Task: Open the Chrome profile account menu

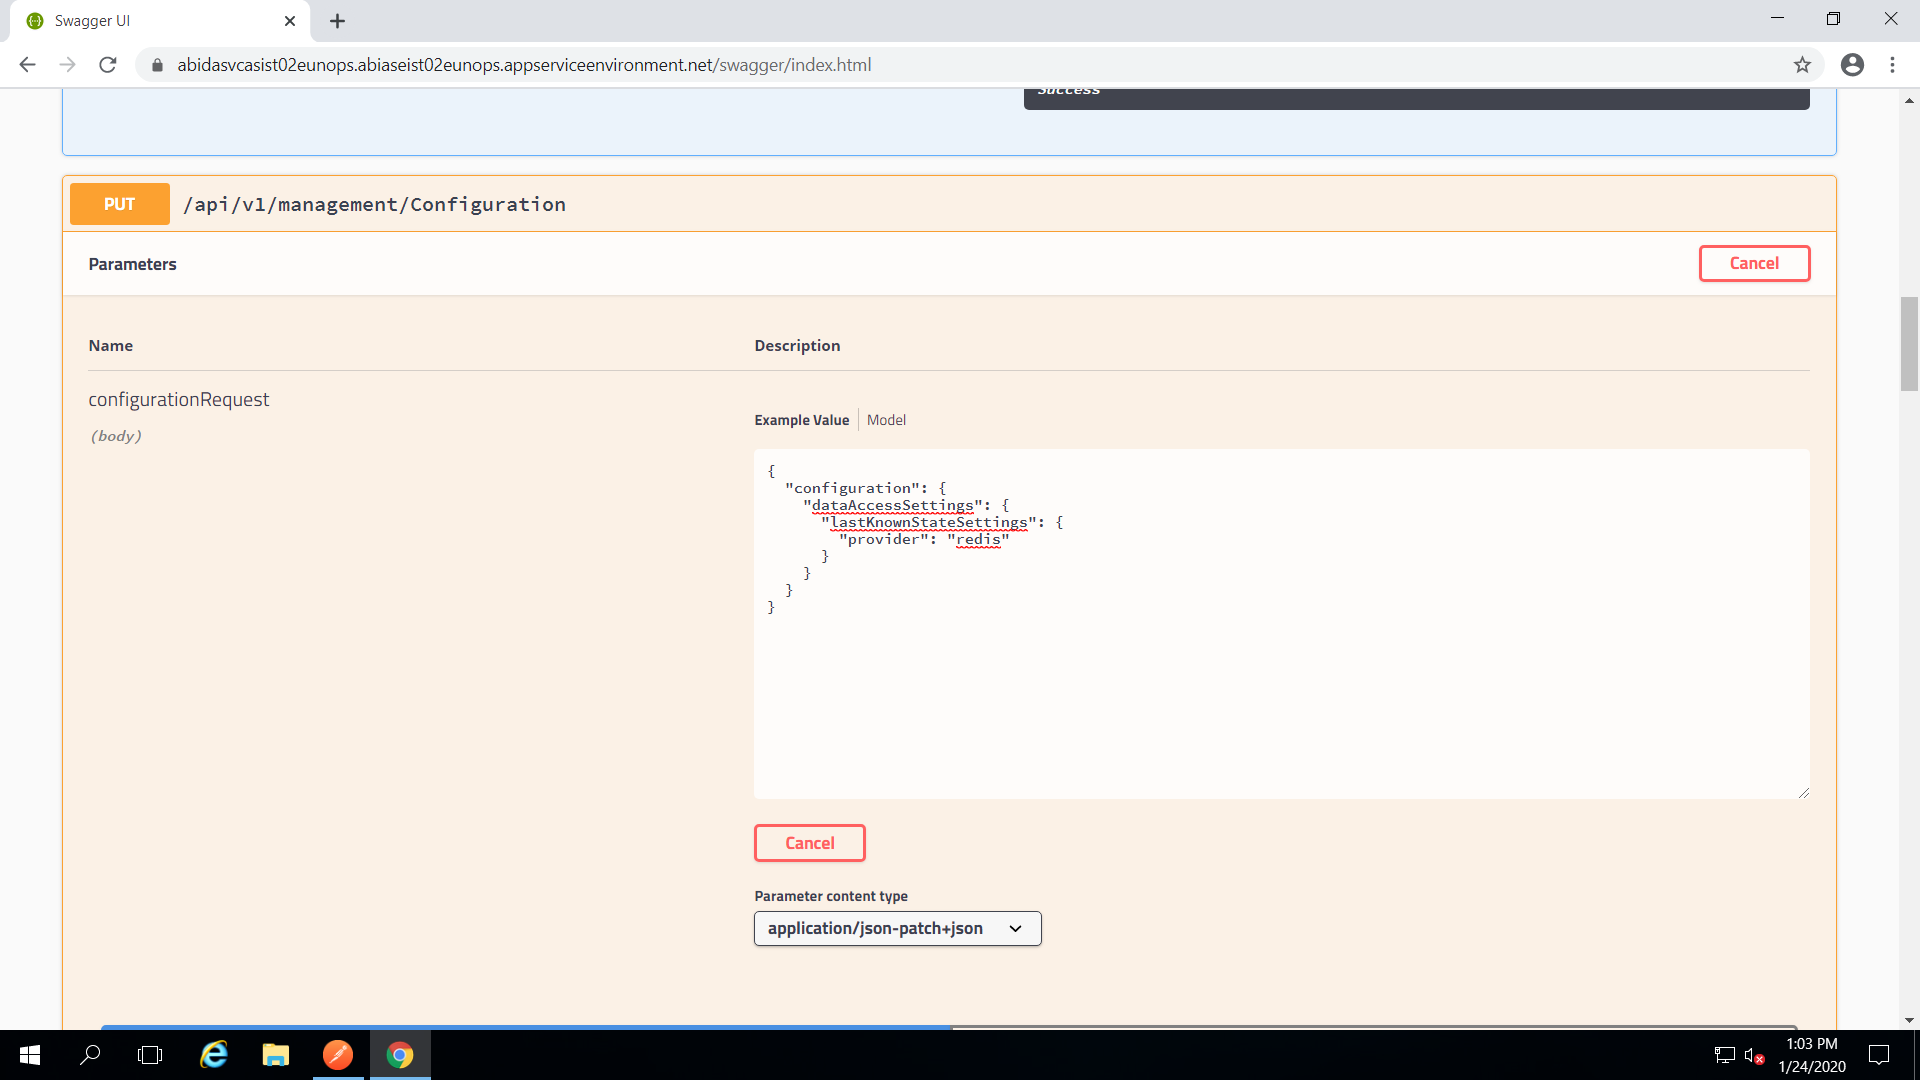Action: 1852,65
